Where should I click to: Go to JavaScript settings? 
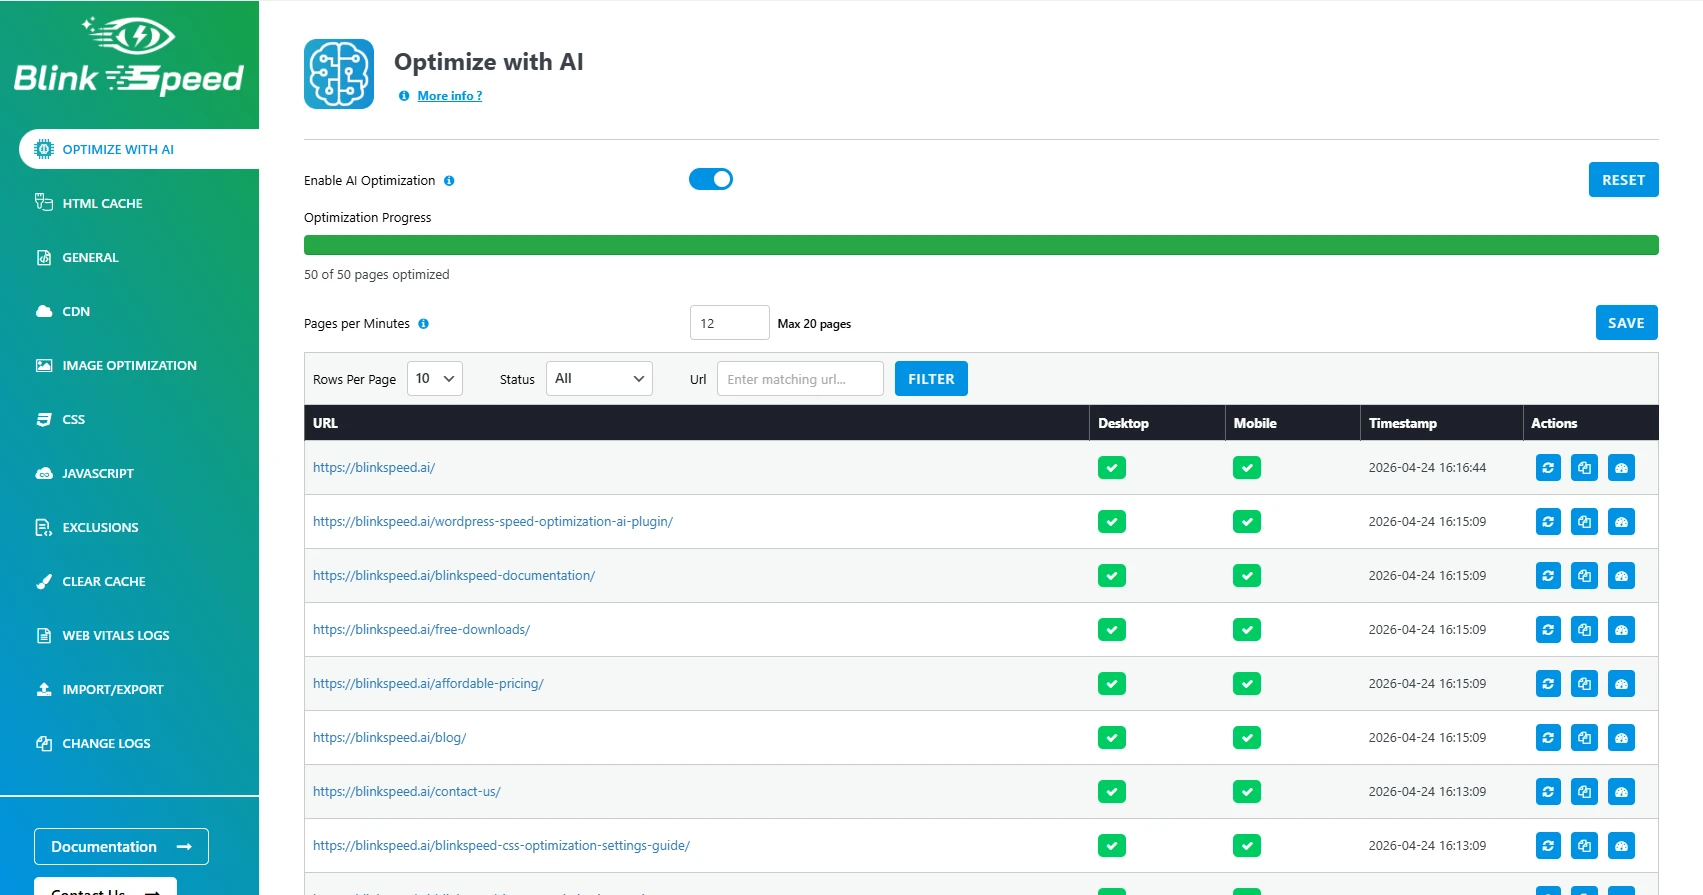tap(98, 473)
